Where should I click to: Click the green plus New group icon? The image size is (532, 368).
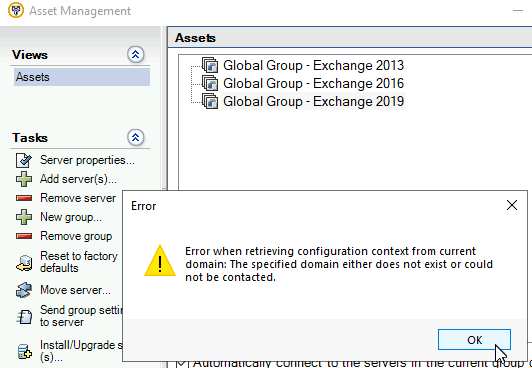[24, 217]
